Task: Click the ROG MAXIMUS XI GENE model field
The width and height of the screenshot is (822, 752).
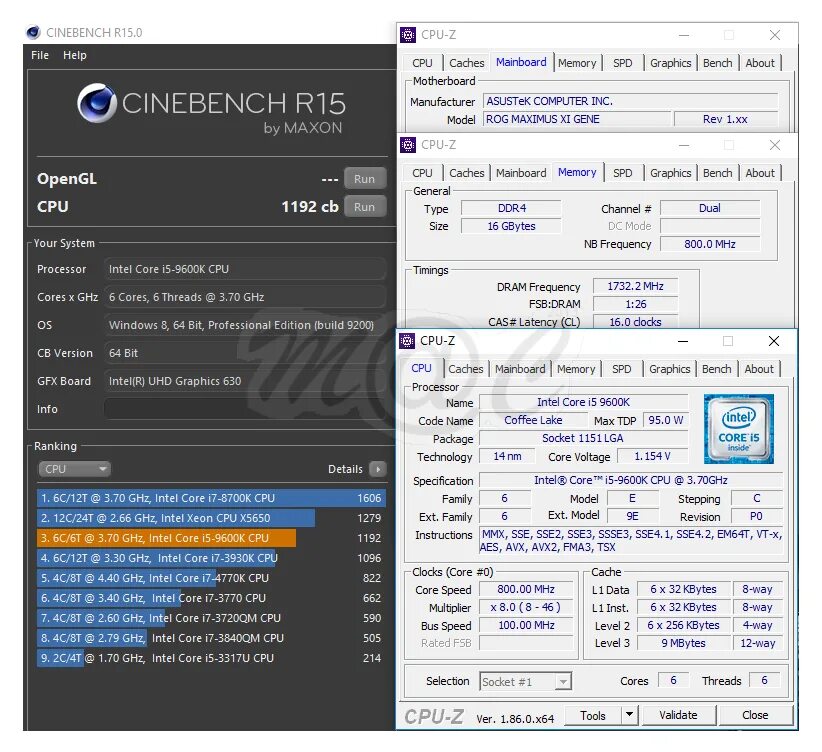Action: tap(576, 119)
